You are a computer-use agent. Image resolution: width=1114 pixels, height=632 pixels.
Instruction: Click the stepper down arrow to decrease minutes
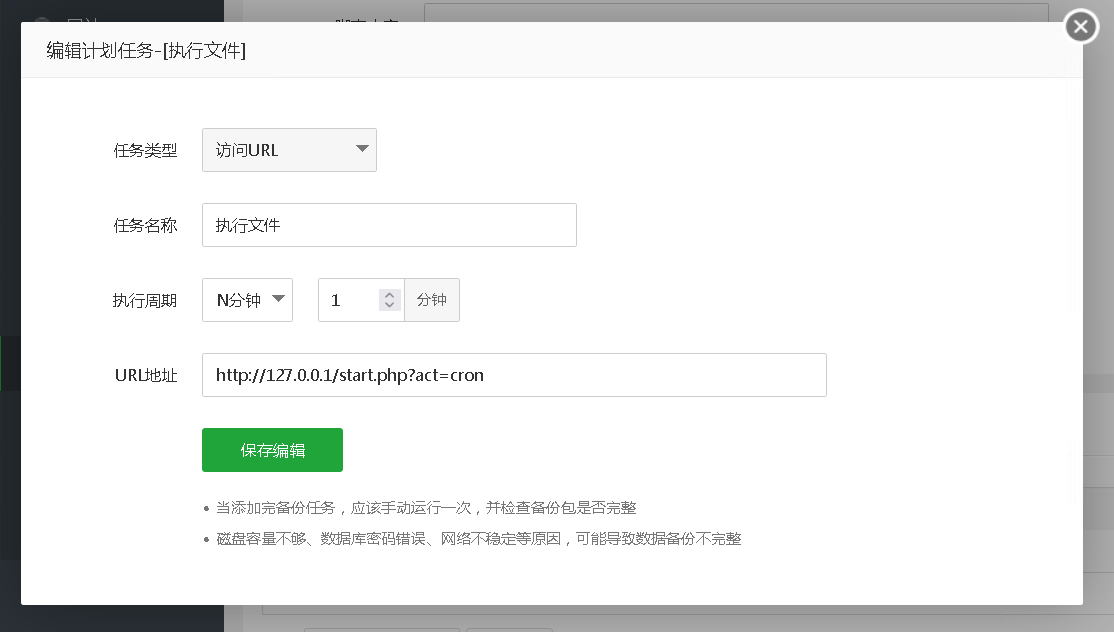click(389, 306)
